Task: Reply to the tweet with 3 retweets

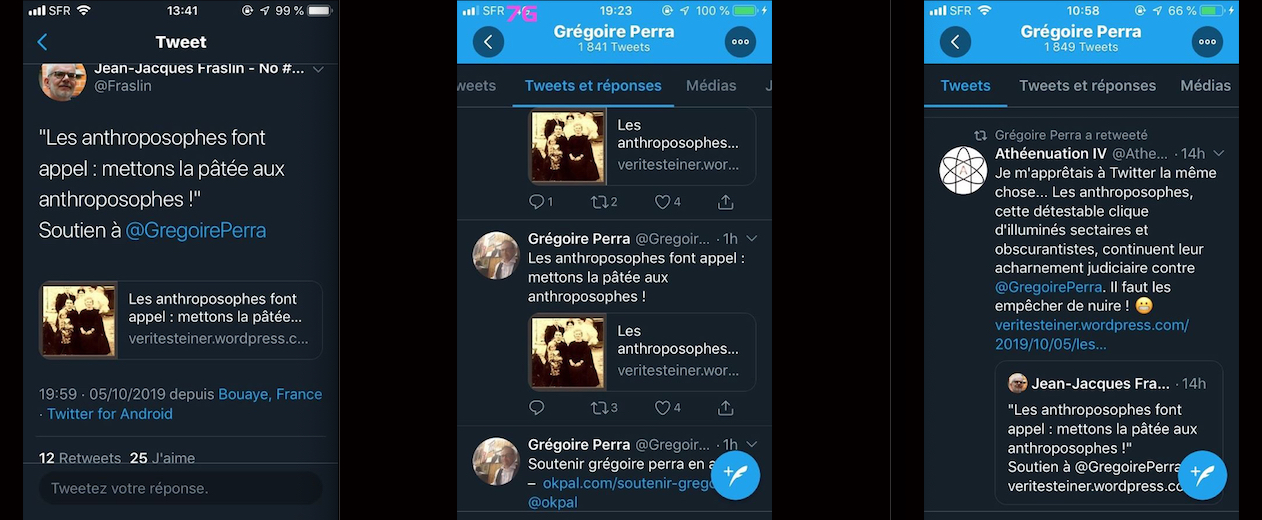Action: click(537, 407)
